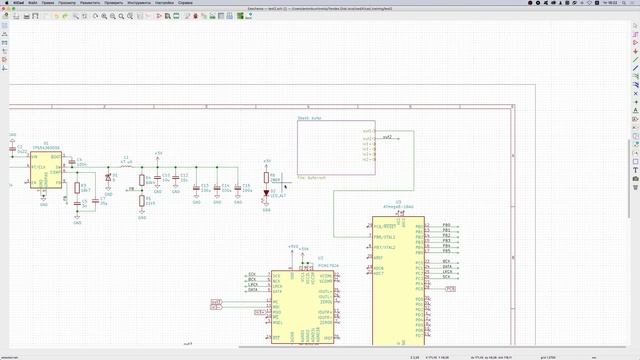Viewport: 640px width, 360px height.
Task: Select graphic lines drawing tool
Action: pos(636,162)
